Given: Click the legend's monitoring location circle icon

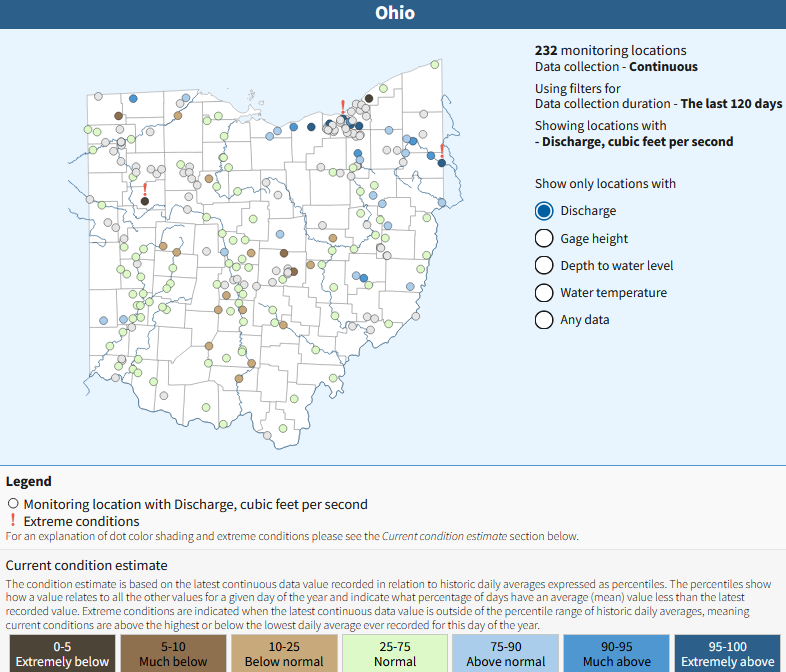Looking at the screenshot, I should [x=13, y=503].
